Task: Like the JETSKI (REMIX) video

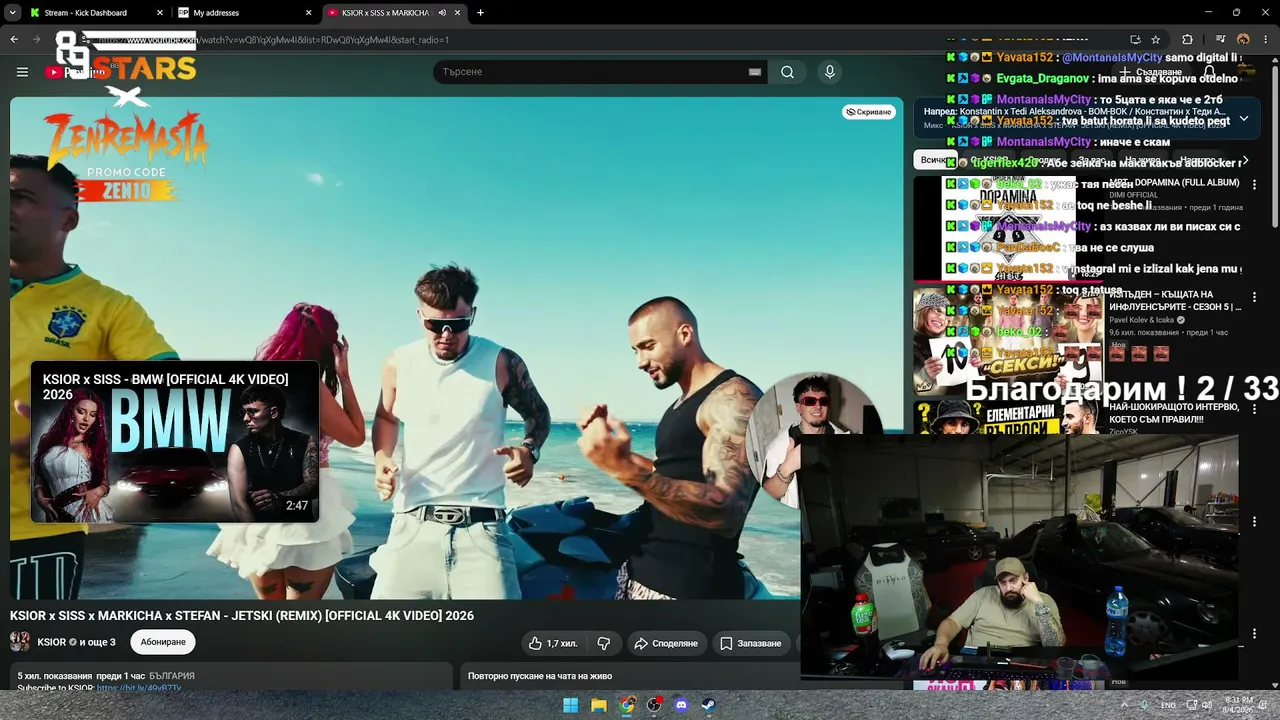Action: (x=553, y=643)
